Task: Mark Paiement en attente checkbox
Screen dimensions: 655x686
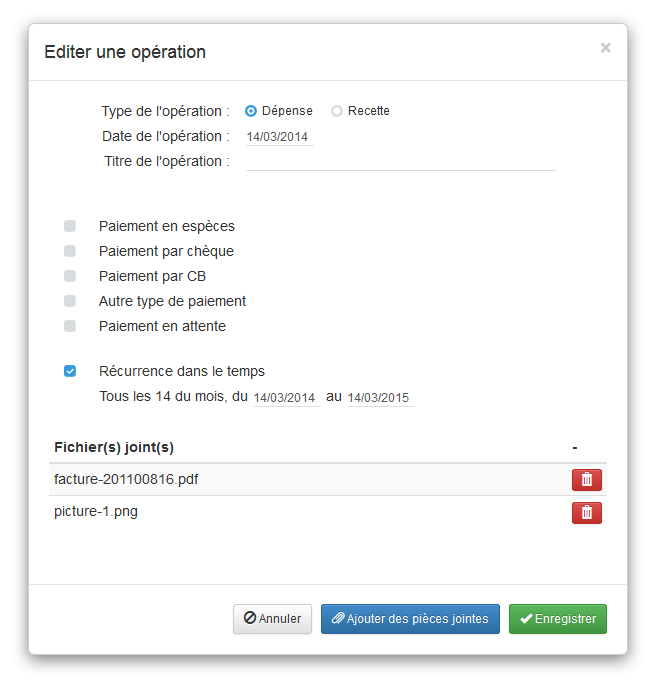Action: pyautogui.click(x=70, y=326)
